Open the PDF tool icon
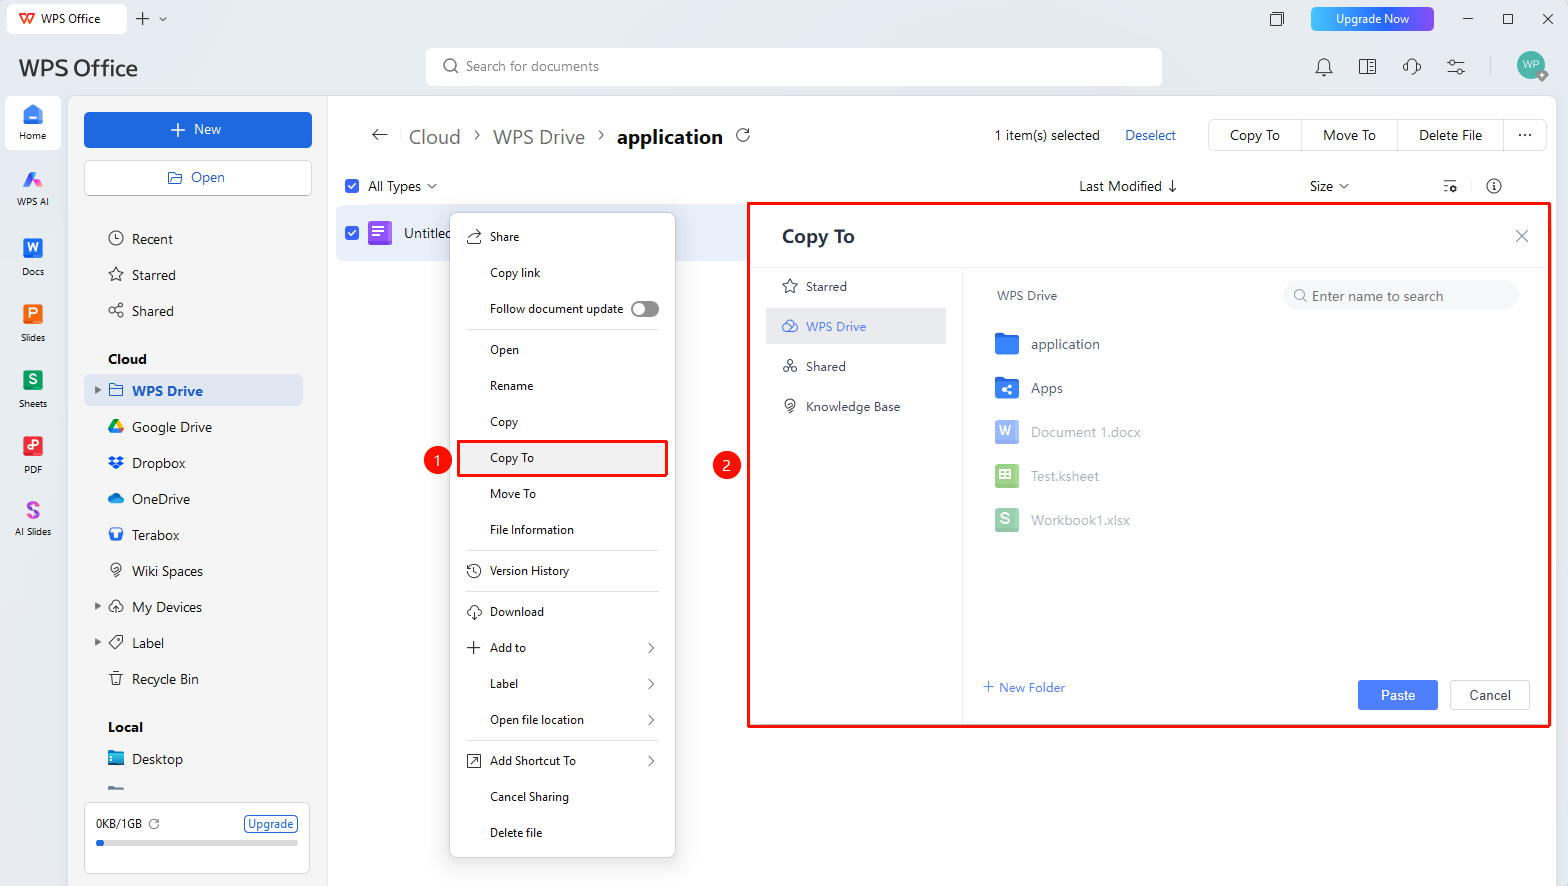 [x=33, y=454]
